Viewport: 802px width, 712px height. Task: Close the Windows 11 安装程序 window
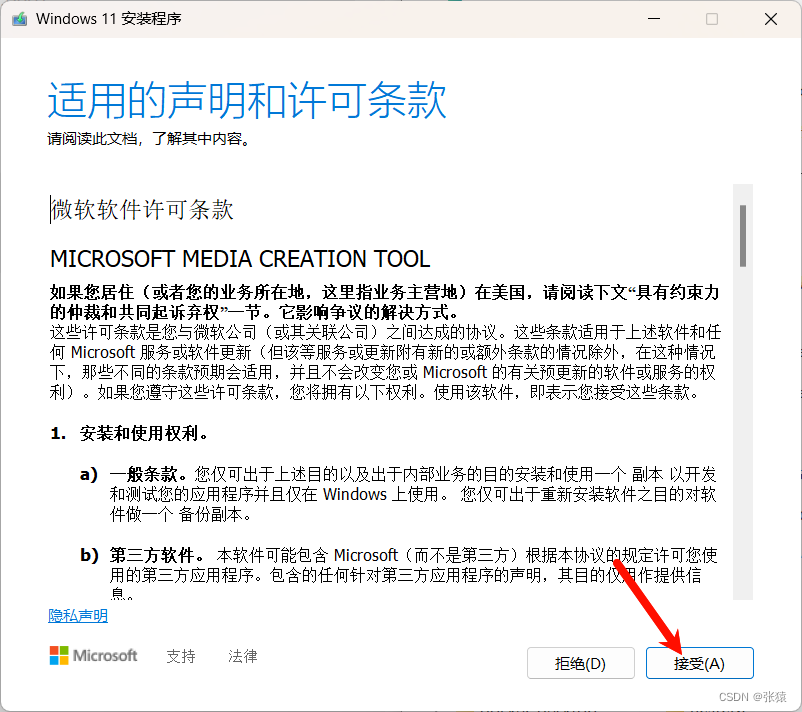[771, 19]
